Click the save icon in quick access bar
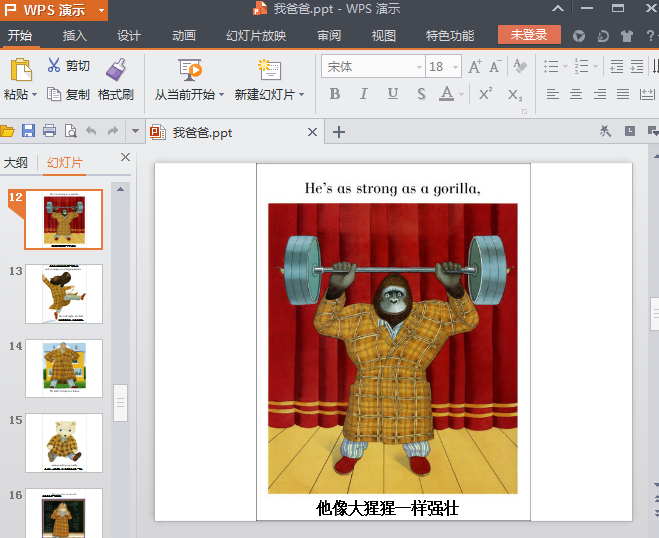The image size is (659, 538). (28, 131)
